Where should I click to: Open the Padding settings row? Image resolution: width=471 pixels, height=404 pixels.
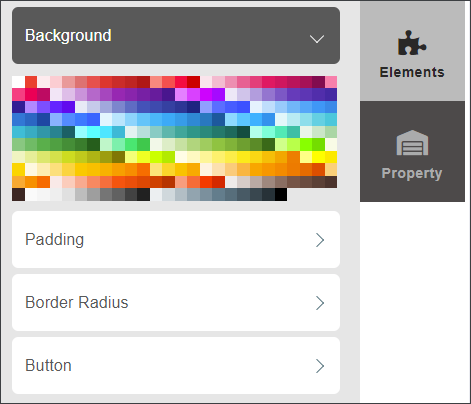[176, 239]
